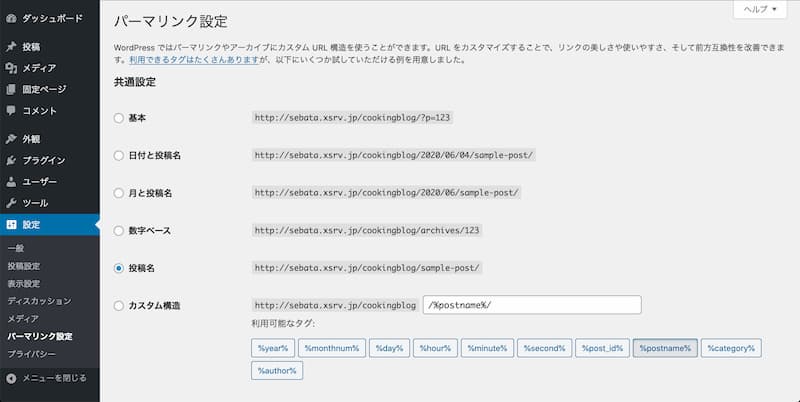This screenshot has width=800, height=402.
Task: Open 一般 settings submenu
Action: (x=16, y=248)
